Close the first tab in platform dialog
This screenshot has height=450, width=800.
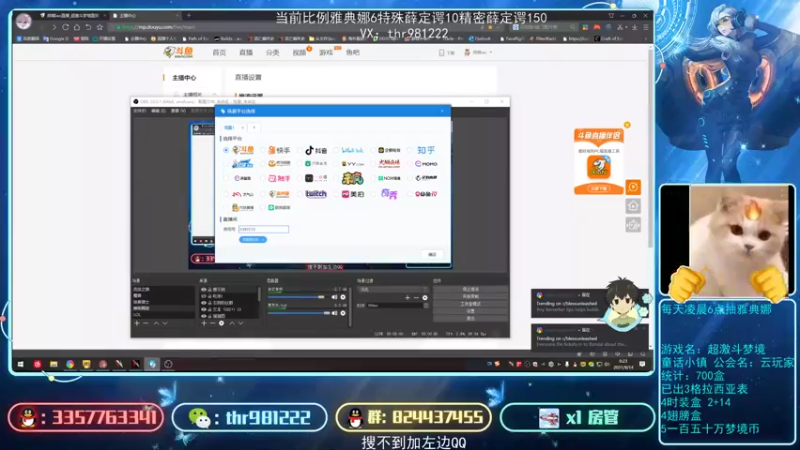click(x=242, y=128)
